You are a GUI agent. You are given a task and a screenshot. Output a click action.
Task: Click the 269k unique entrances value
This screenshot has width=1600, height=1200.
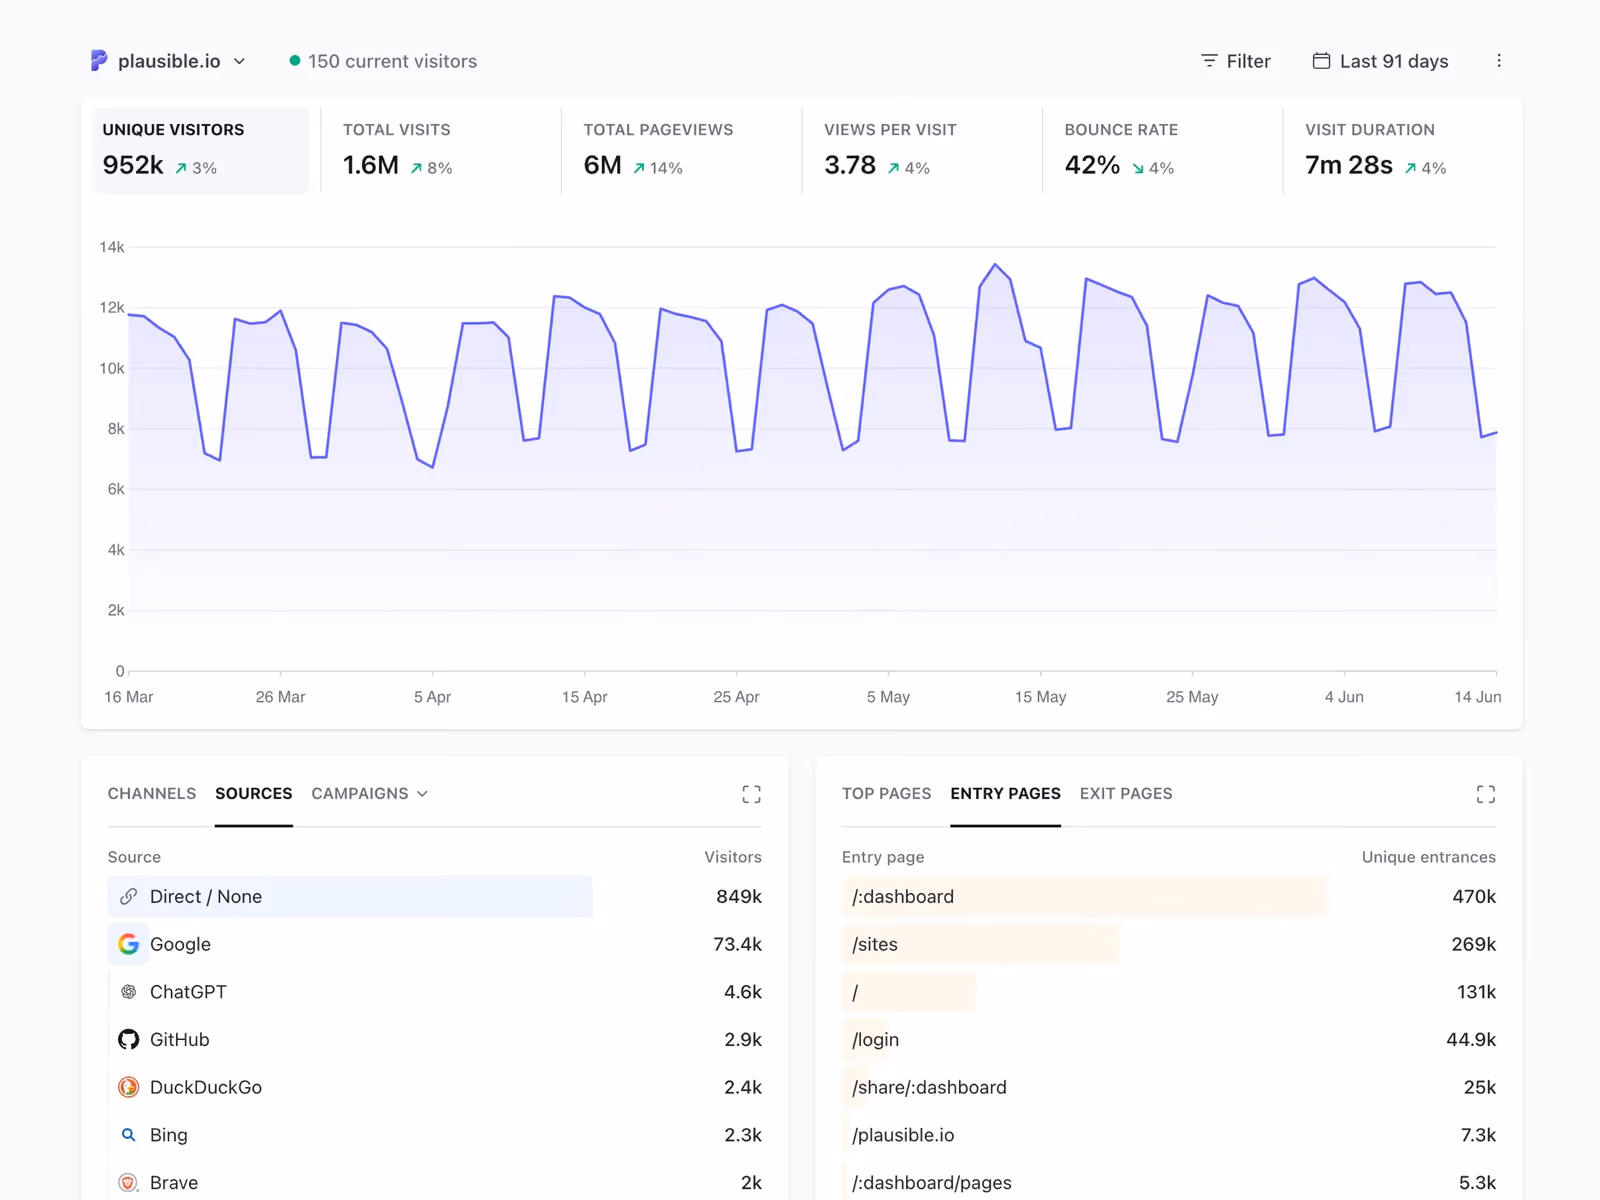pos(1474,944)
